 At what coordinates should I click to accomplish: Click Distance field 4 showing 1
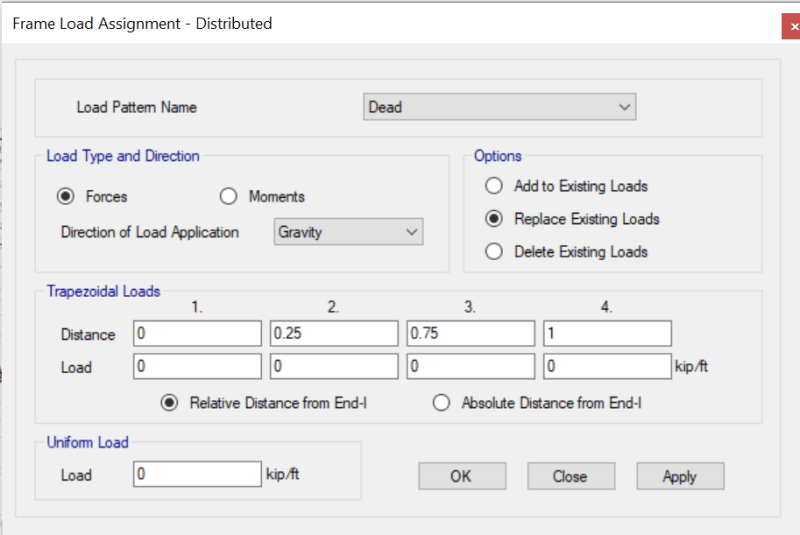click(x=608, y=334)
